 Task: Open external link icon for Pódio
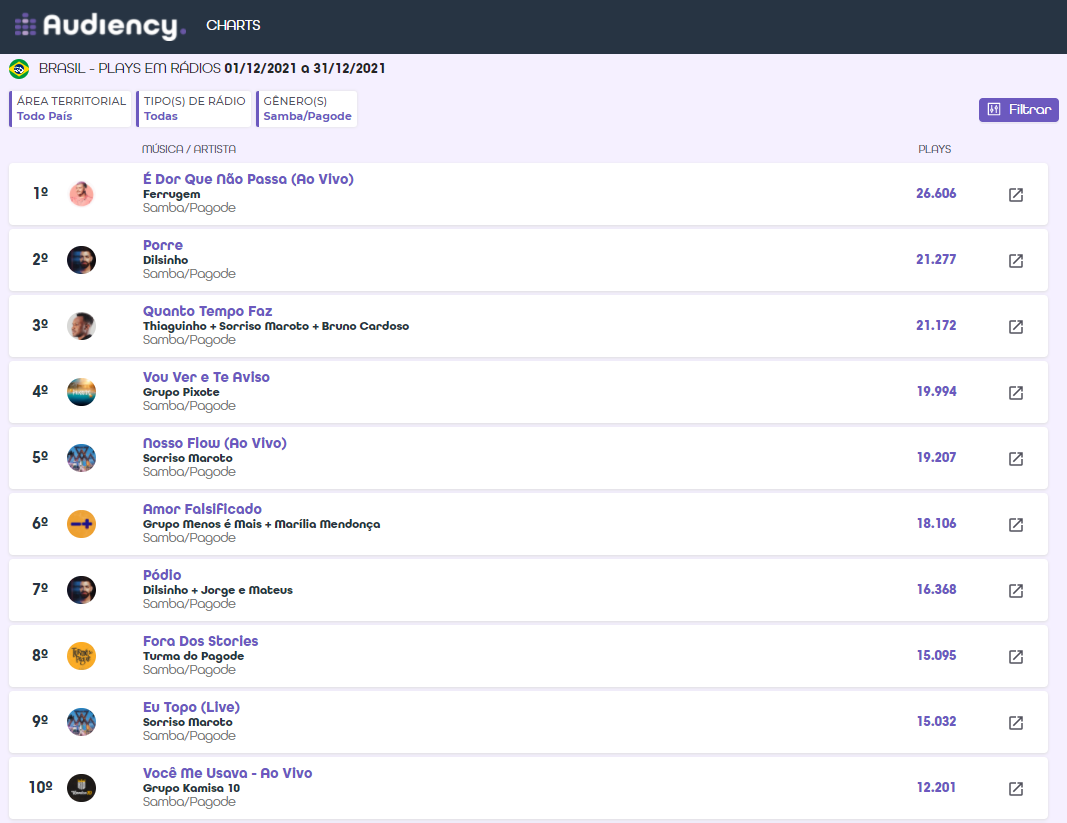pyautogui.click(x=1015, y=591)
